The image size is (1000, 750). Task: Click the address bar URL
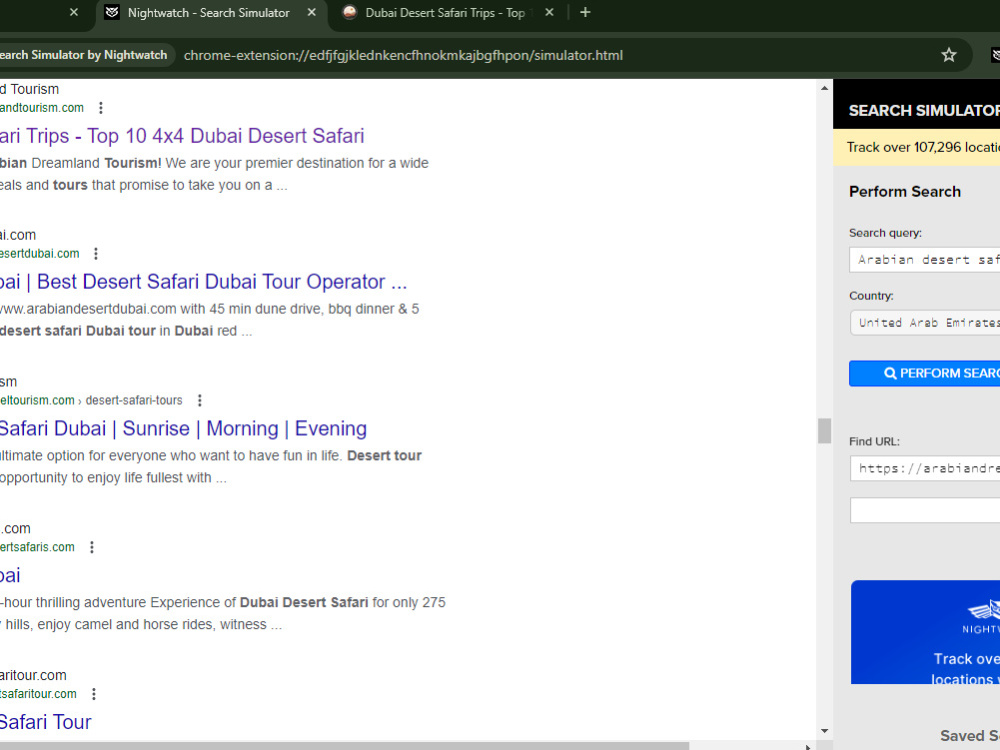tap(403, 55)
